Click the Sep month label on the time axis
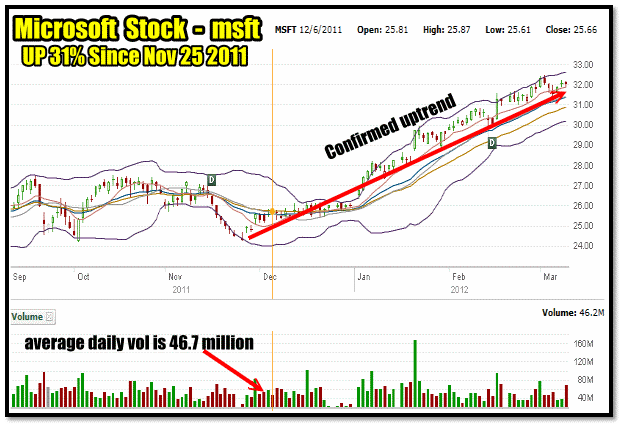Screen dimensions: 624x428 [20, 277]
